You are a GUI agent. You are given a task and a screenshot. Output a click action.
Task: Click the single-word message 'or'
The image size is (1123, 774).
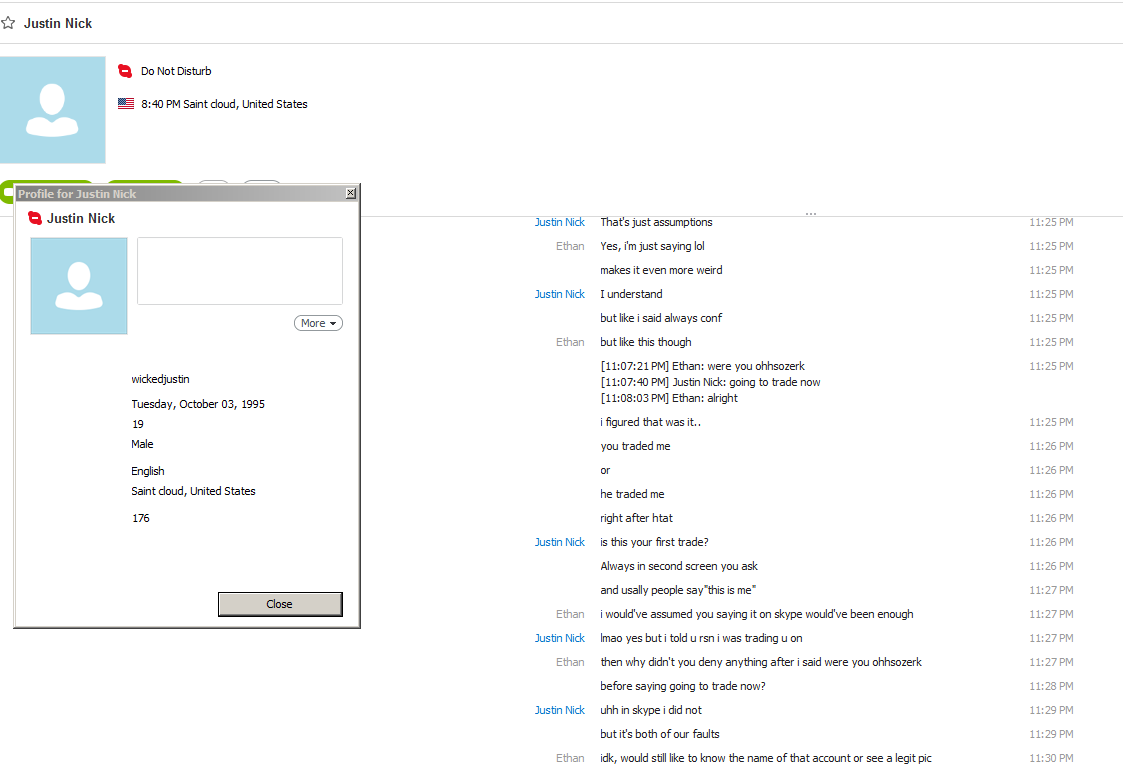[x=605, y=470]
